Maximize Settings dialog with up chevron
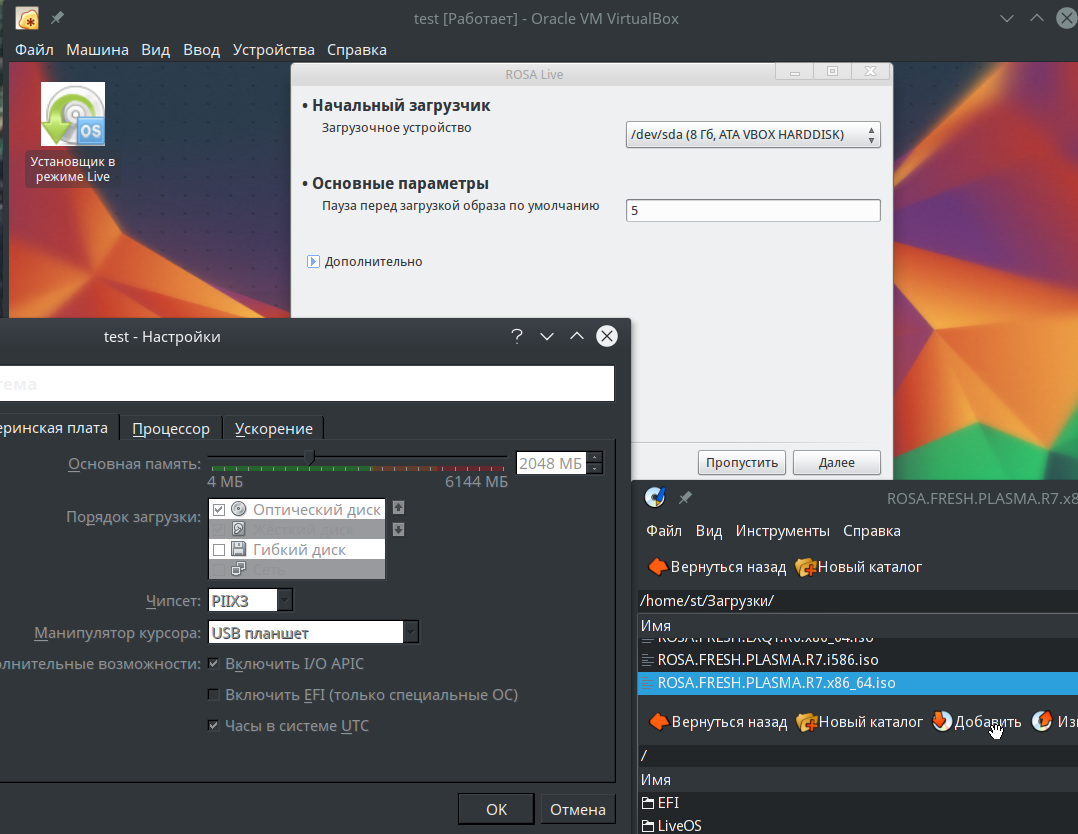 pyautogui.click(x=577, y=336)
